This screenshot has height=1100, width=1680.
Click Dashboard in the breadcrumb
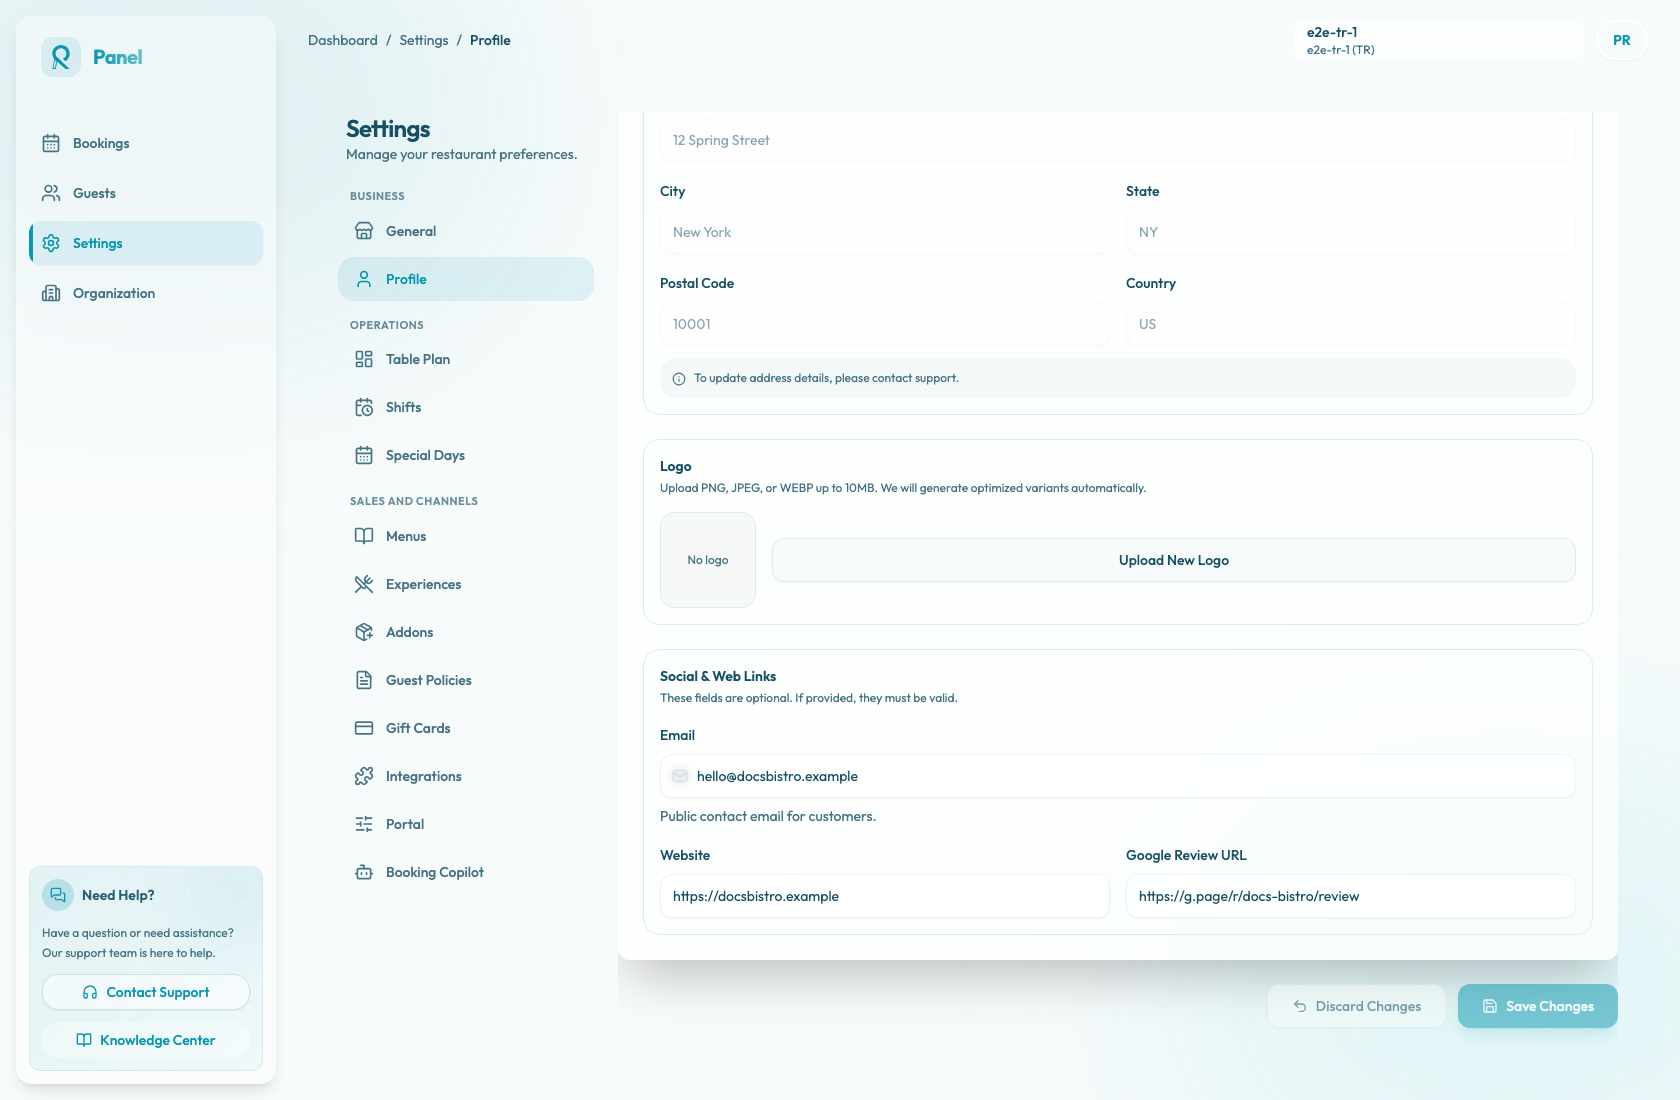(x=343, y=40)
